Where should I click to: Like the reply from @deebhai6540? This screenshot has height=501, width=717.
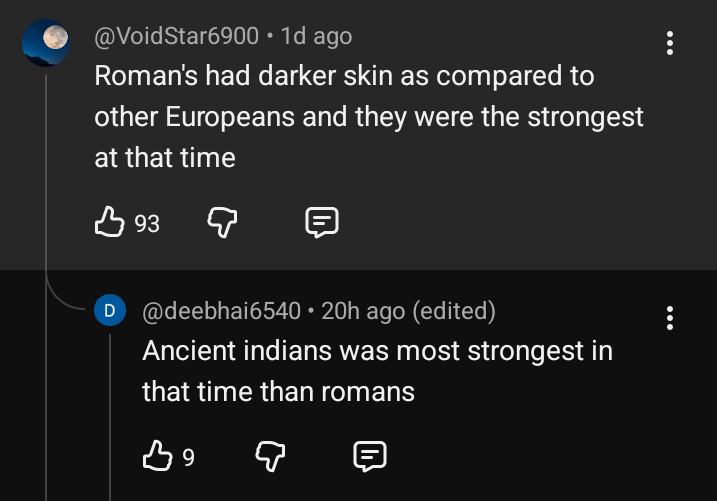point(157,458)
